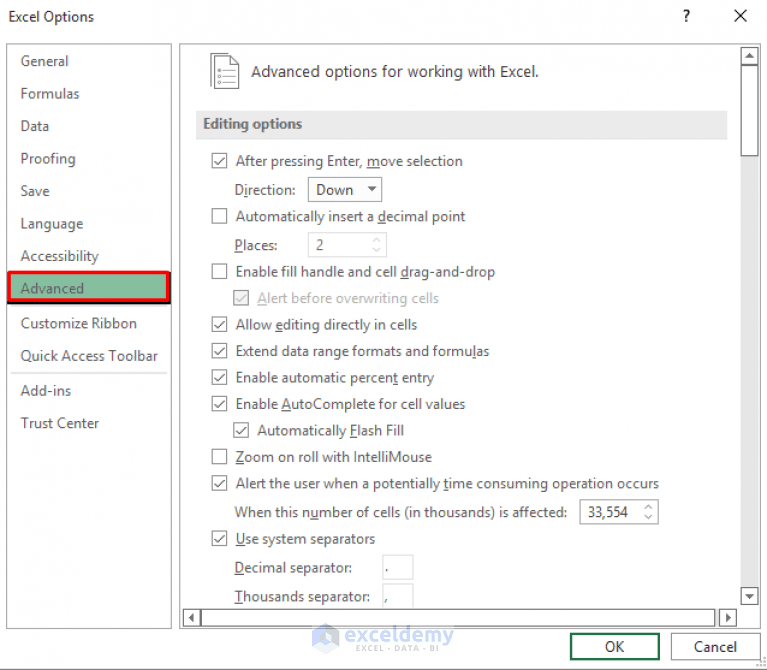Enable fill handle and cell drag-and-drop
This screenshot has height=670, width=767.
pyautogui.click(x=219, y=271)
